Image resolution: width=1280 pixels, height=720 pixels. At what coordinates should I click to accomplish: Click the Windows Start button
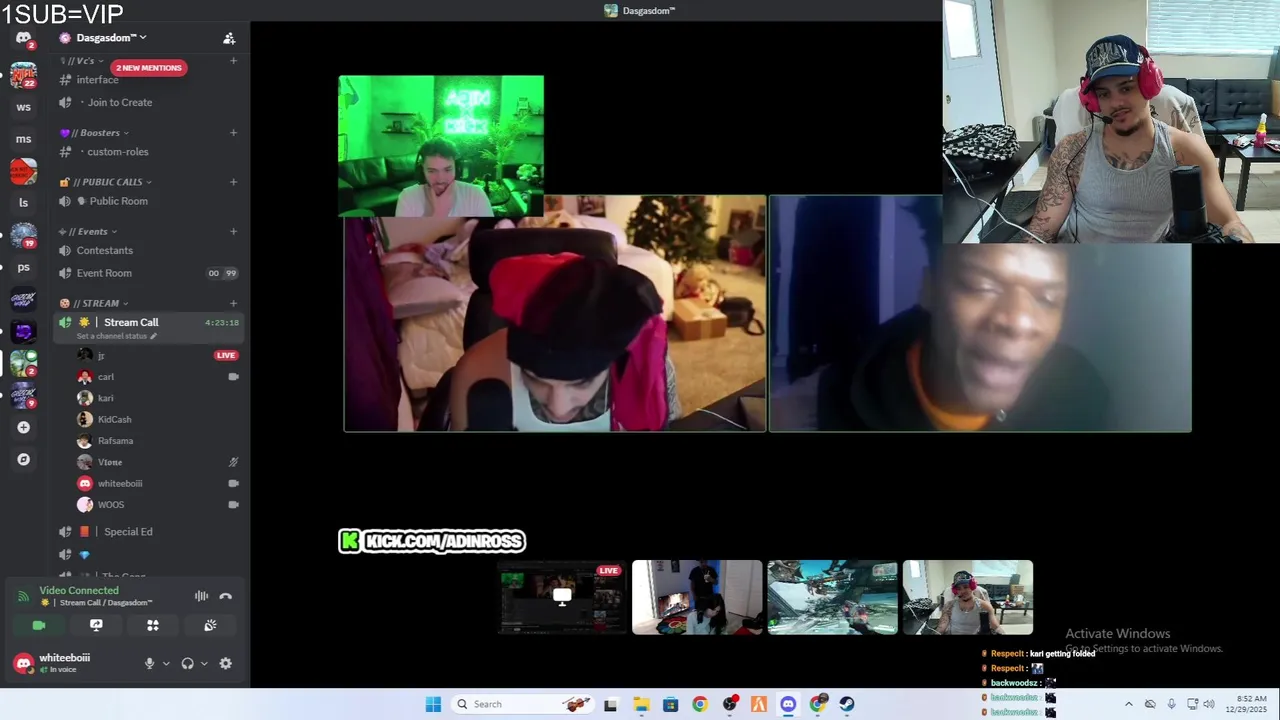(x=433, y=704)
